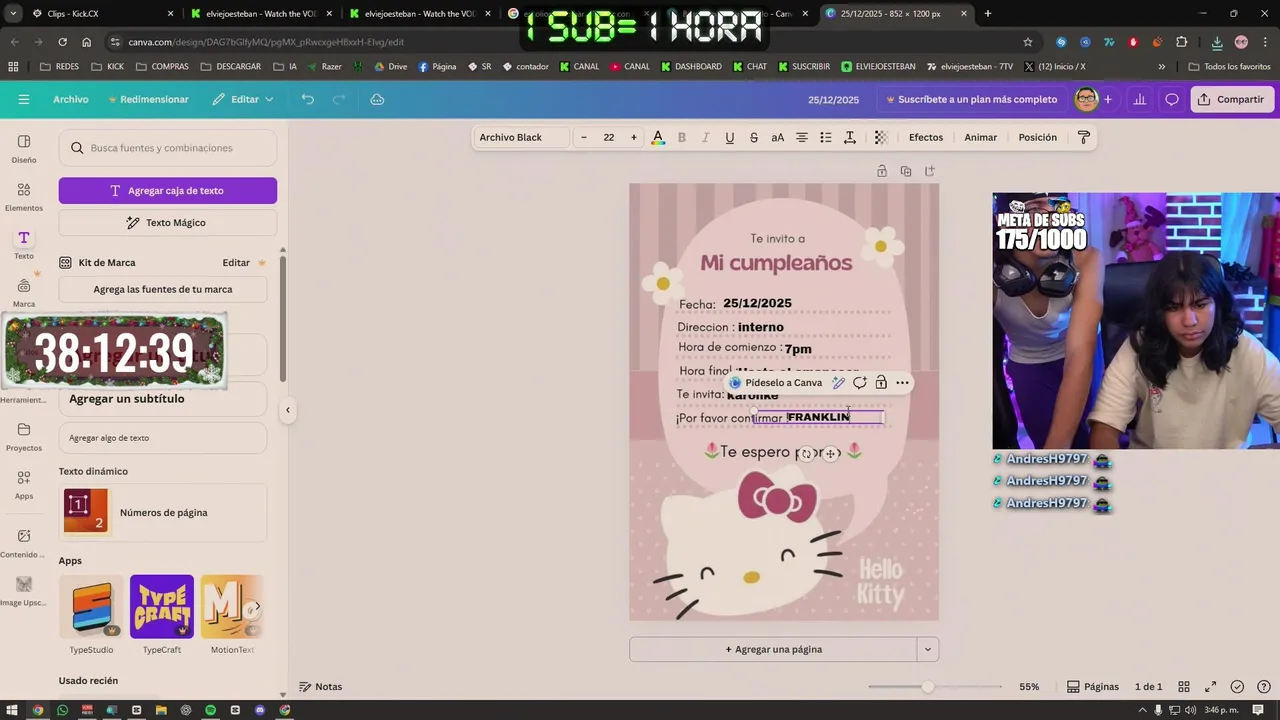Open the Archivo menu

pos(71,99)
